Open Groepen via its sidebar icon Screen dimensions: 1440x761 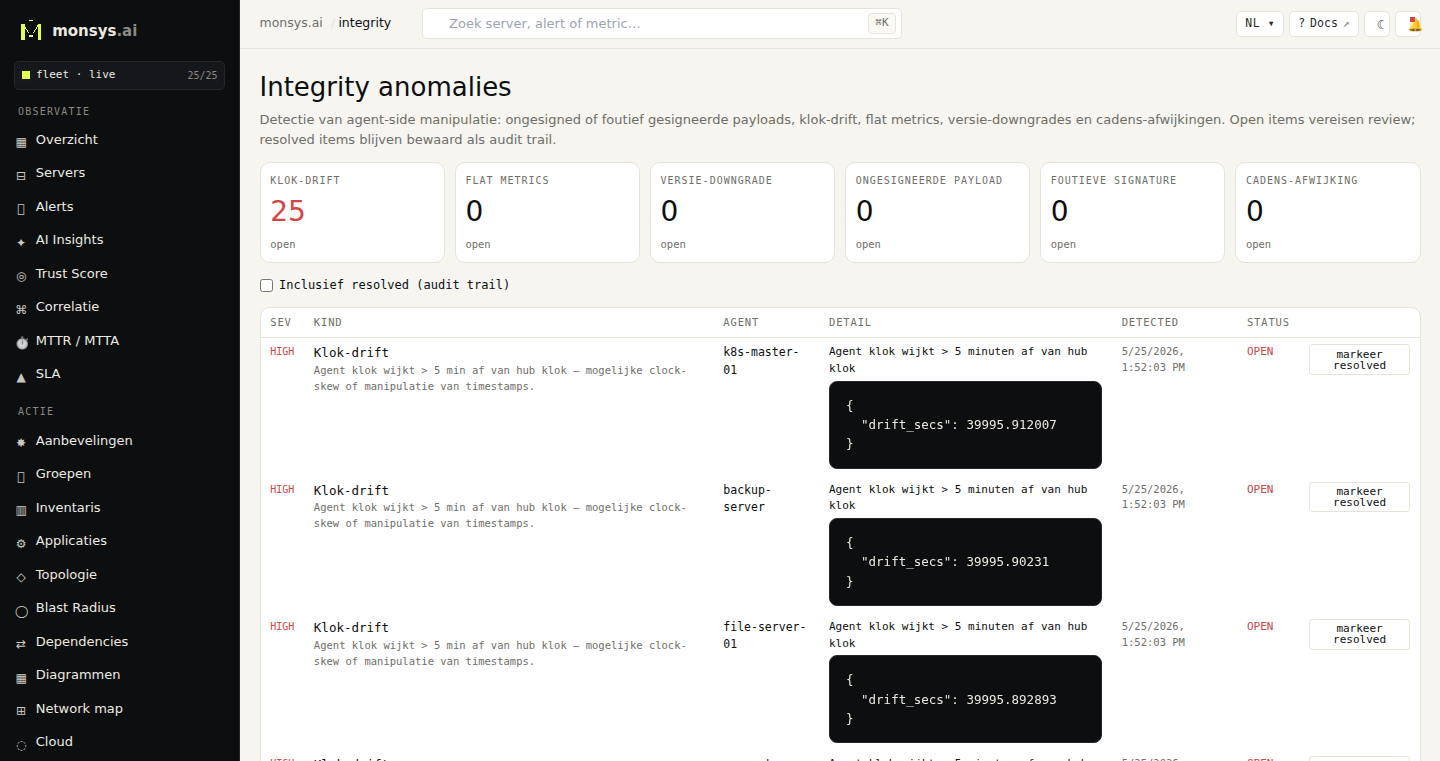[22, 475]
